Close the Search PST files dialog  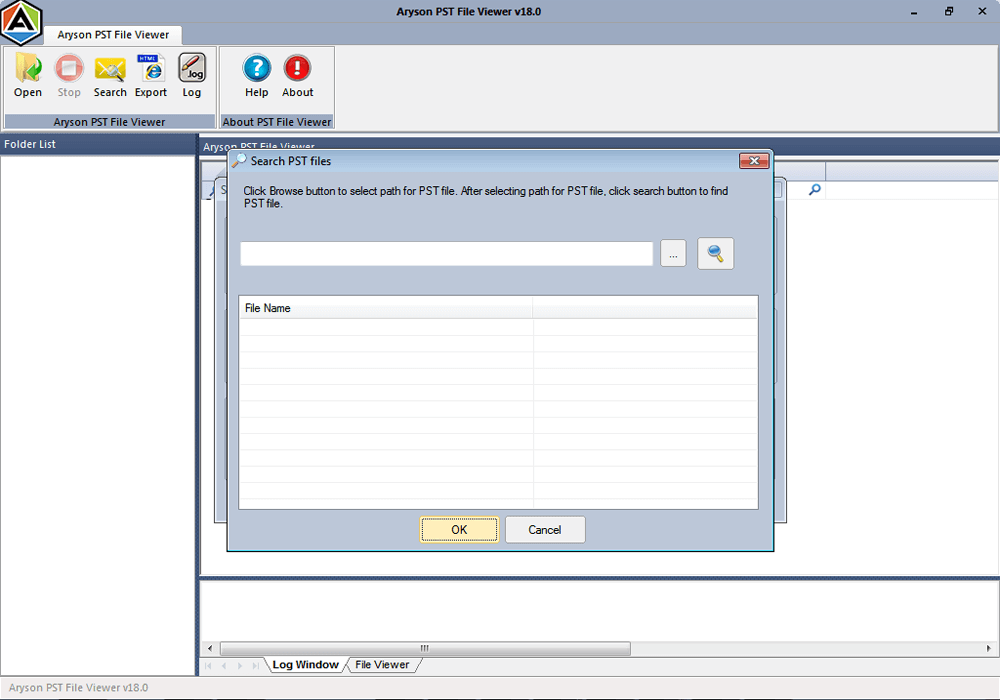[754, 161]
